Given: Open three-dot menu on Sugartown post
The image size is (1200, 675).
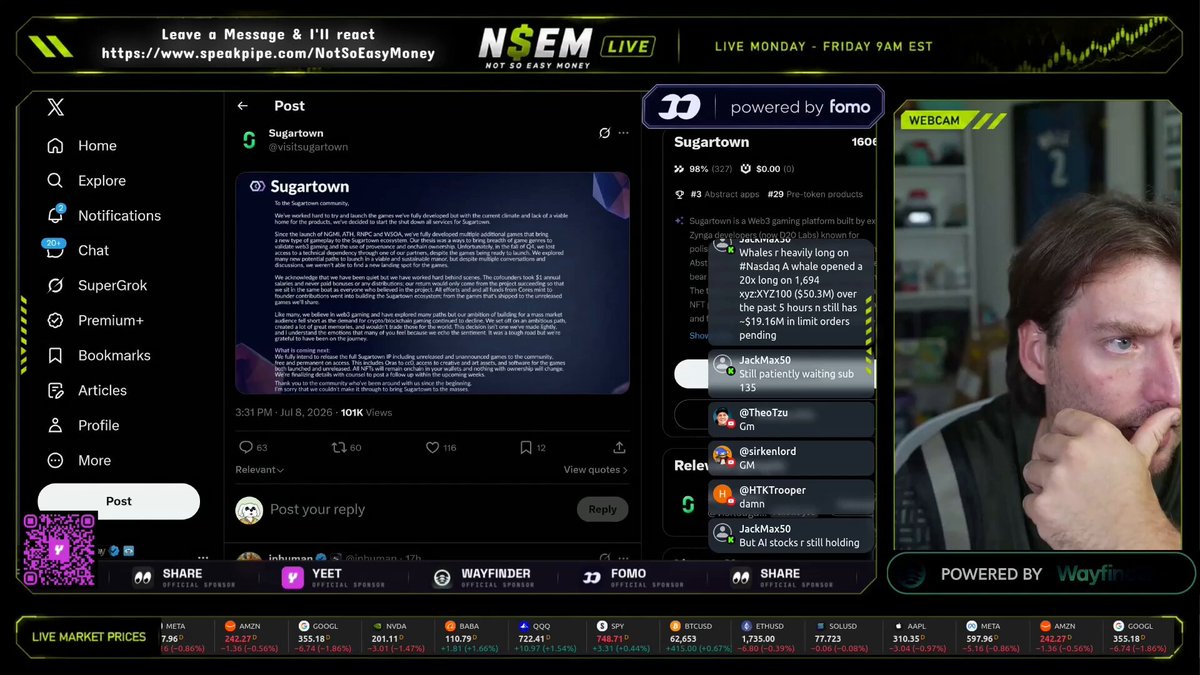Looking at the screenshot, I should pyautogui.click(x=624, y=133).
